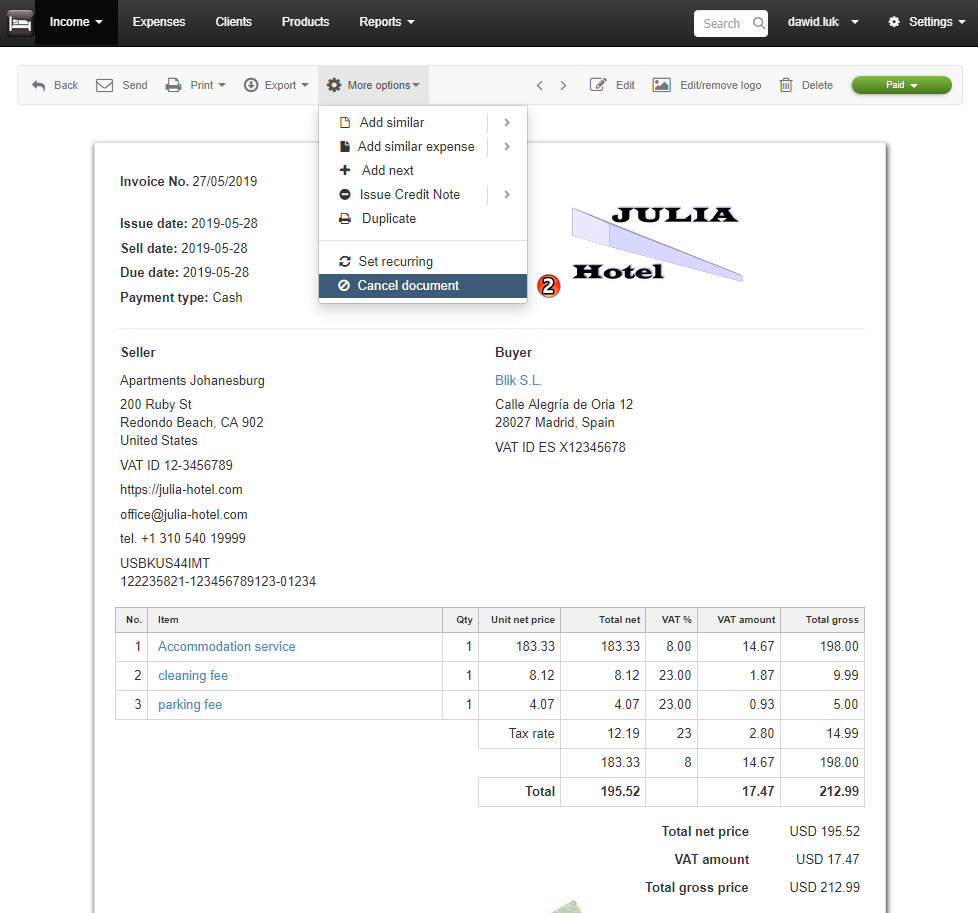978x913 pixels.
Task: Open the Print dropdown caret
Action: pyautogui.click(x=222, y=85)
